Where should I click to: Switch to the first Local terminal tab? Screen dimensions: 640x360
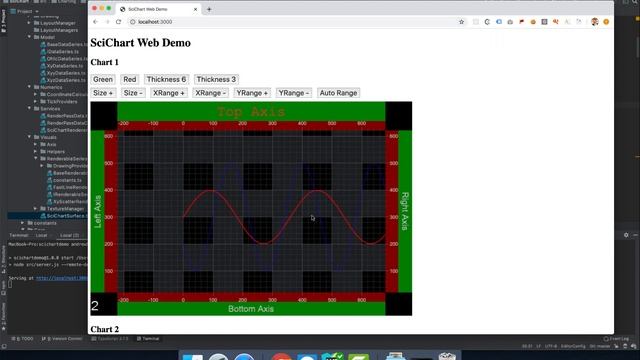point(41,236)
